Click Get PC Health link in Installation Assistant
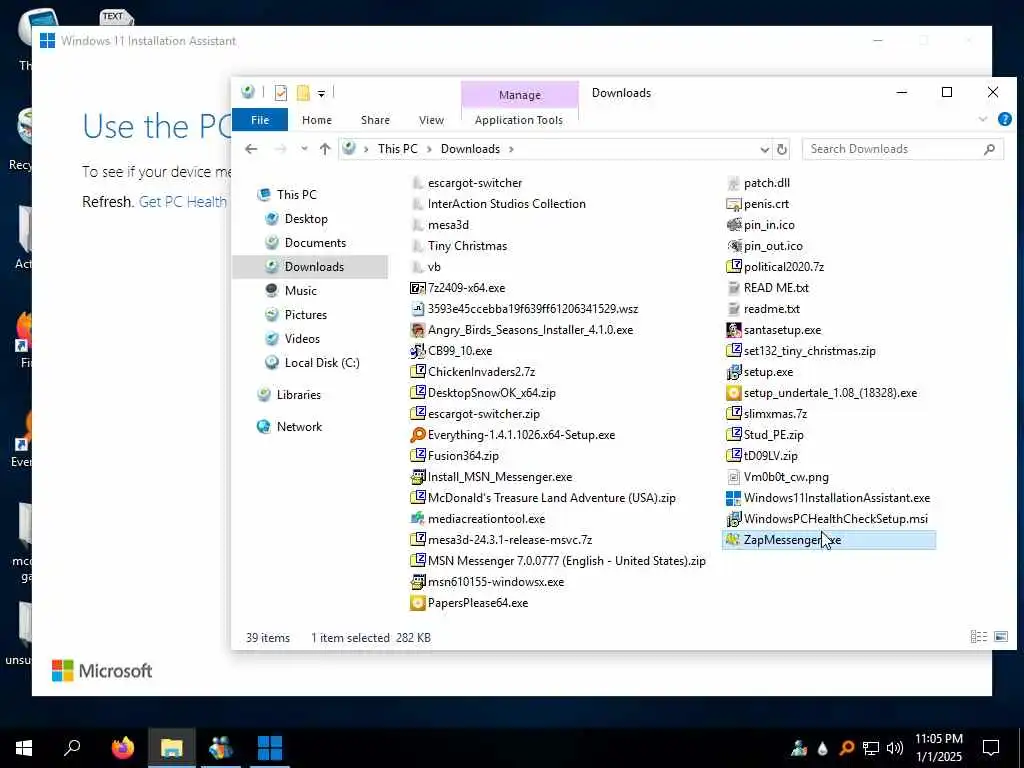 pyautogui.click(x=183, y=202)
